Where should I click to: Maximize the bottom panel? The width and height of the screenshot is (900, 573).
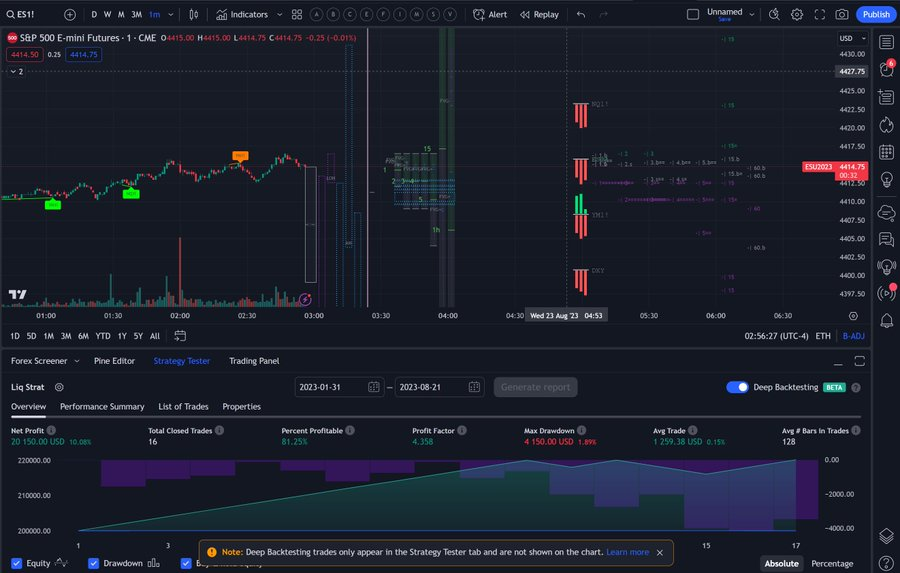click(x=859, y=361)
